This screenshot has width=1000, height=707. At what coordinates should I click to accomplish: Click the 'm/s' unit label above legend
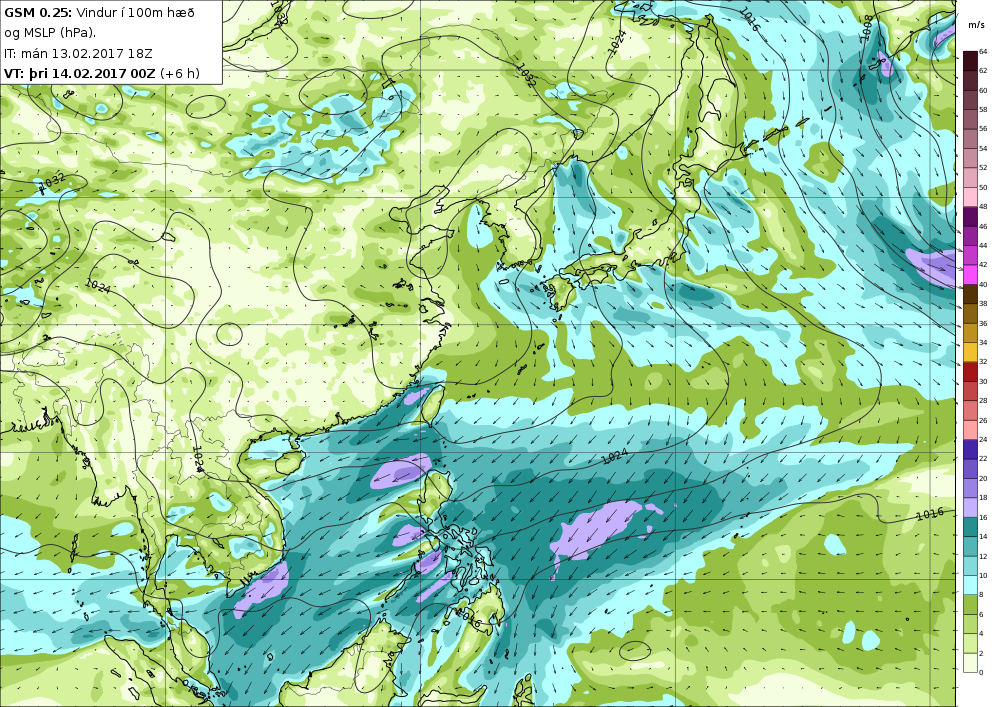pos(976,25)
